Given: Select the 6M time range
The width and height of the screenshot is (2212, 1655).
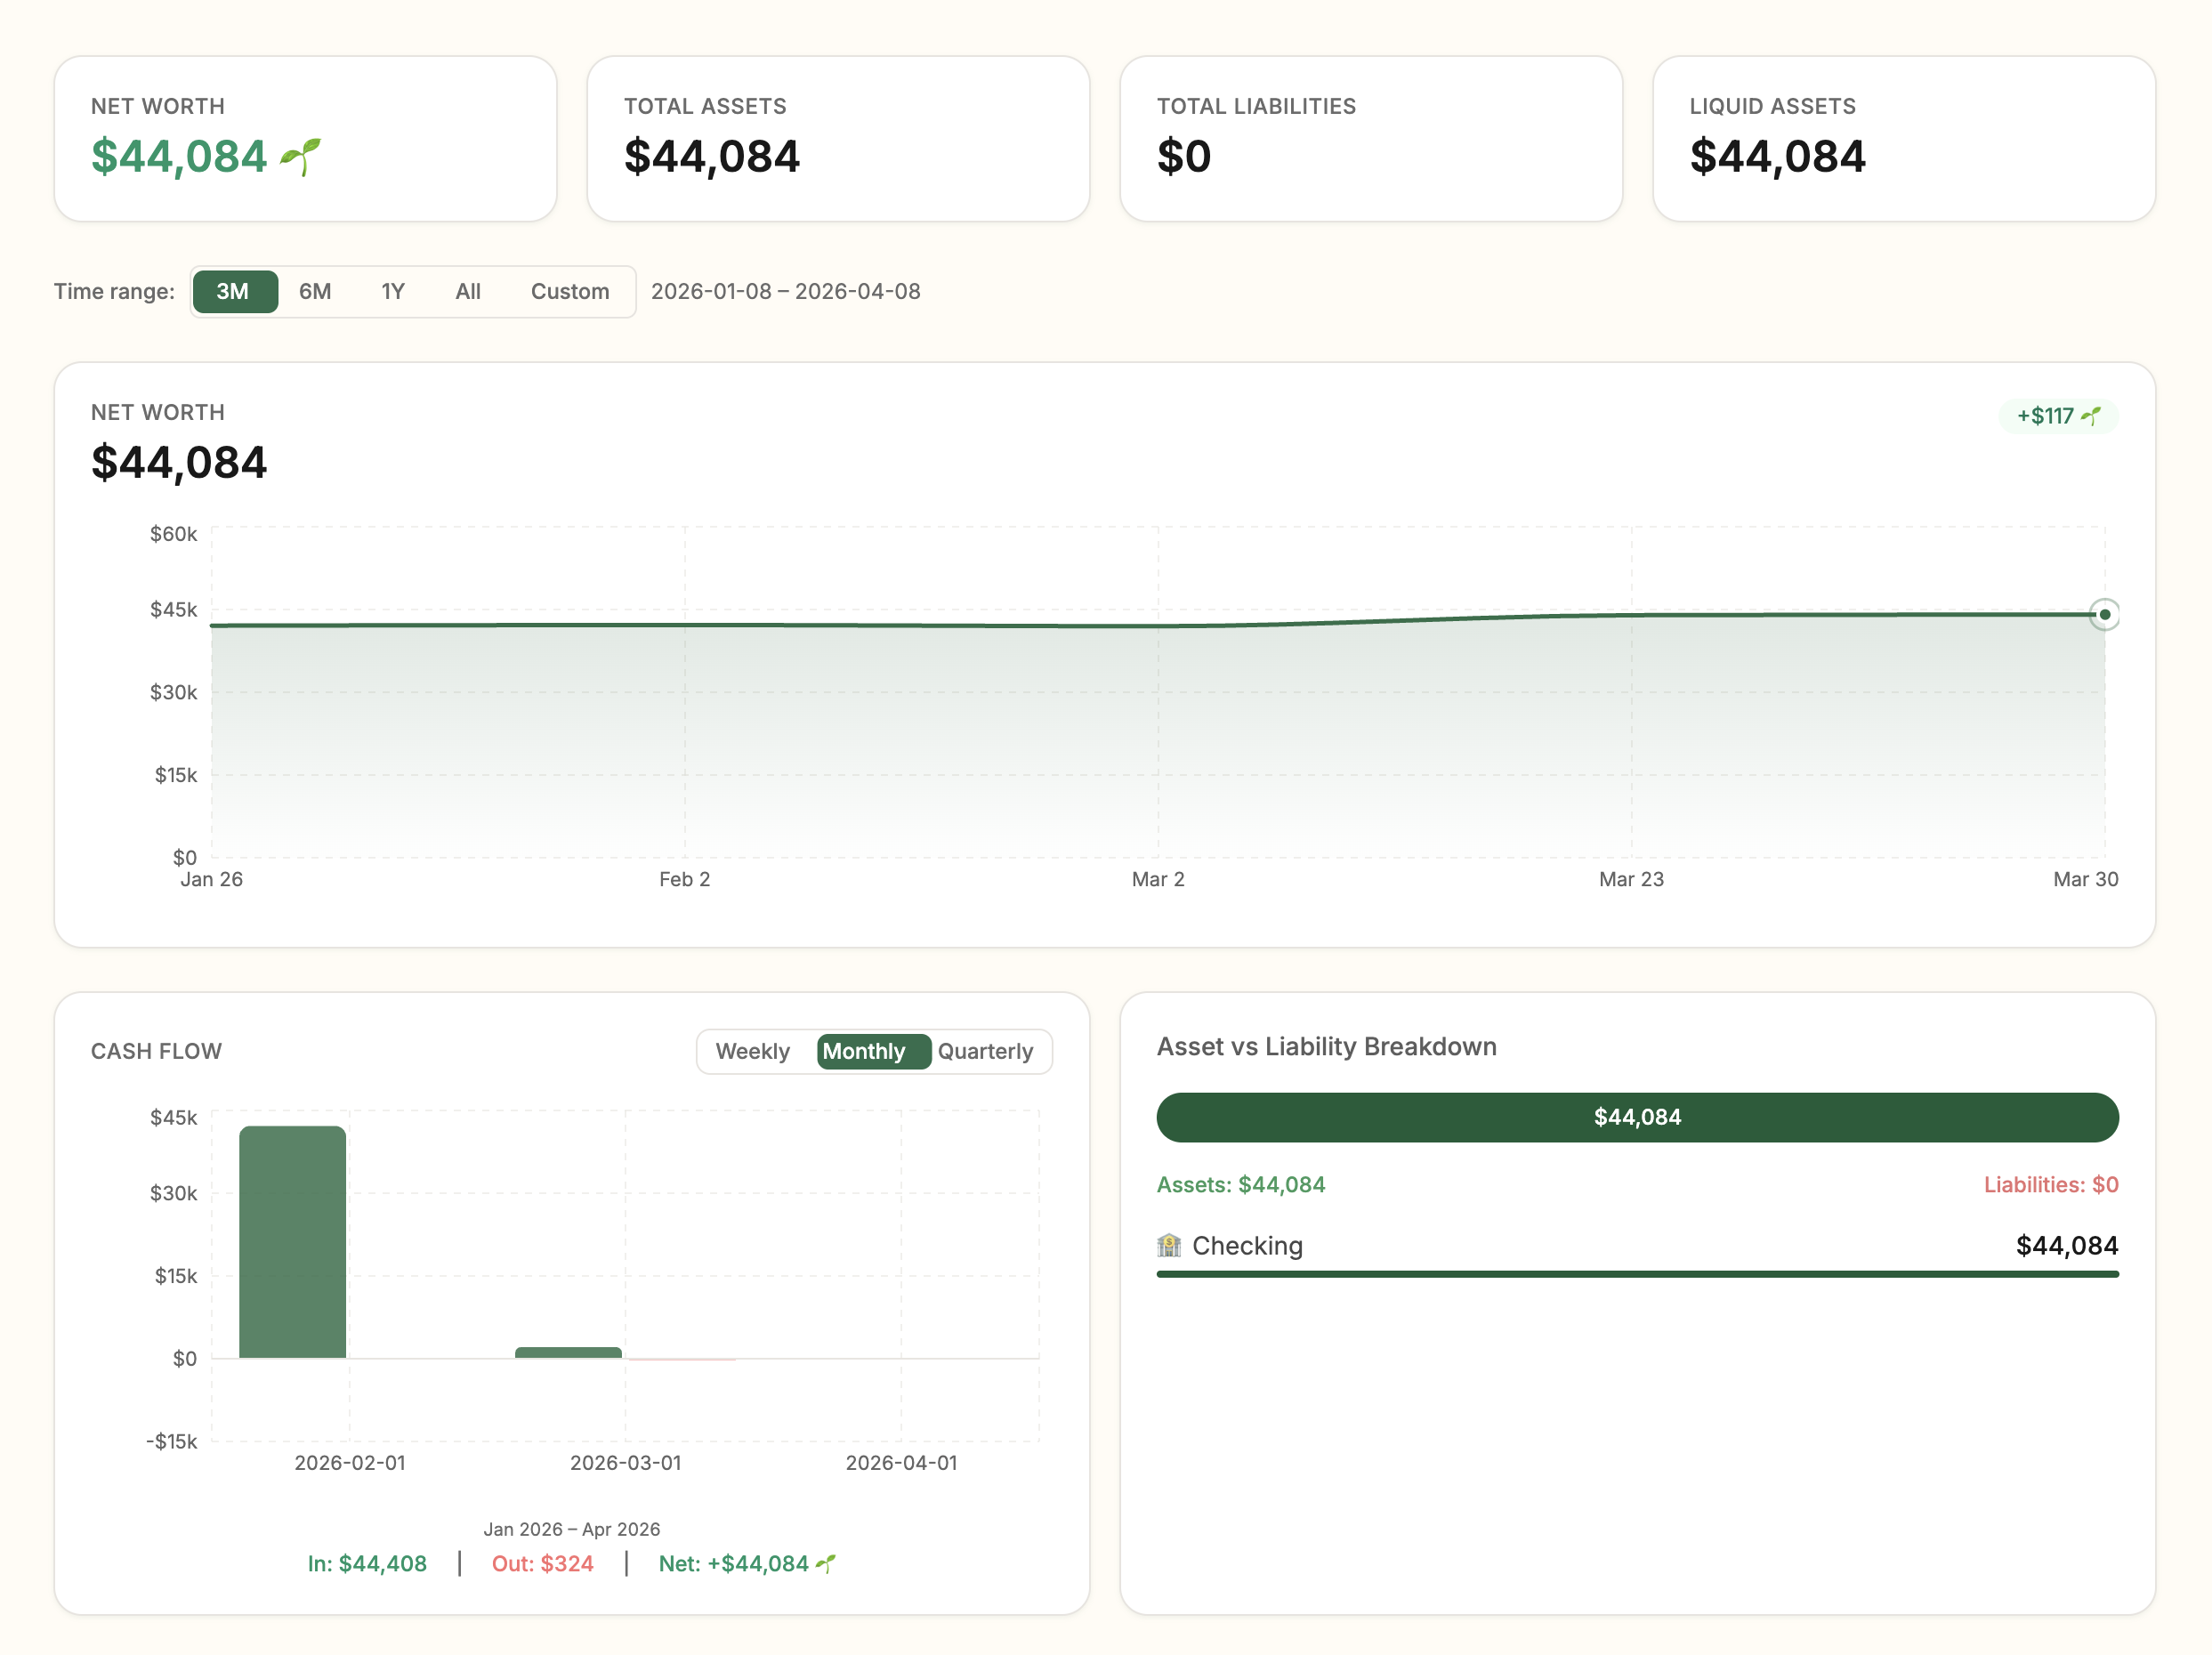Looking at the screenshot, I should (314, 291).
